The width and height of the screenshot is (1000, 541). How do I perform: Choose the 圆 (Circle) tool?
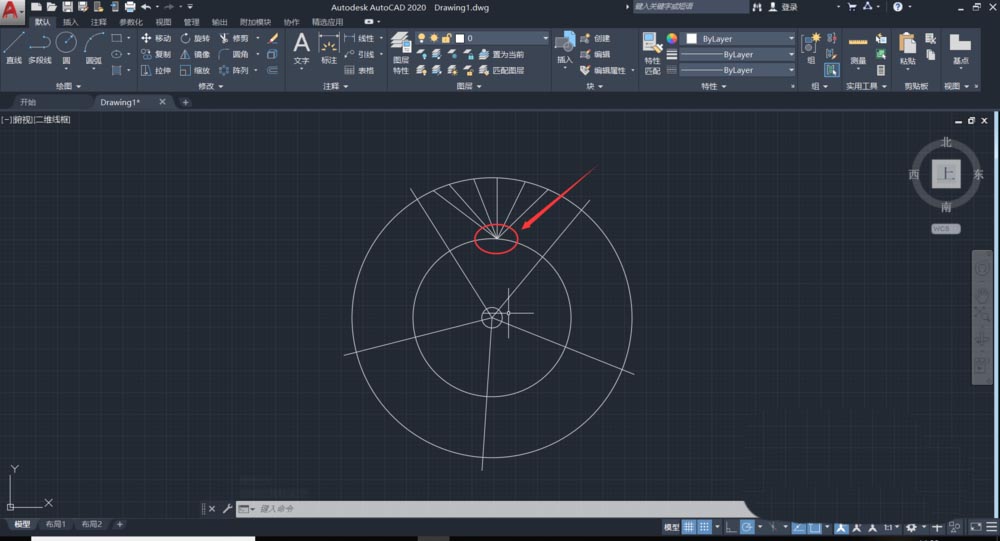(x=66, y=47)
